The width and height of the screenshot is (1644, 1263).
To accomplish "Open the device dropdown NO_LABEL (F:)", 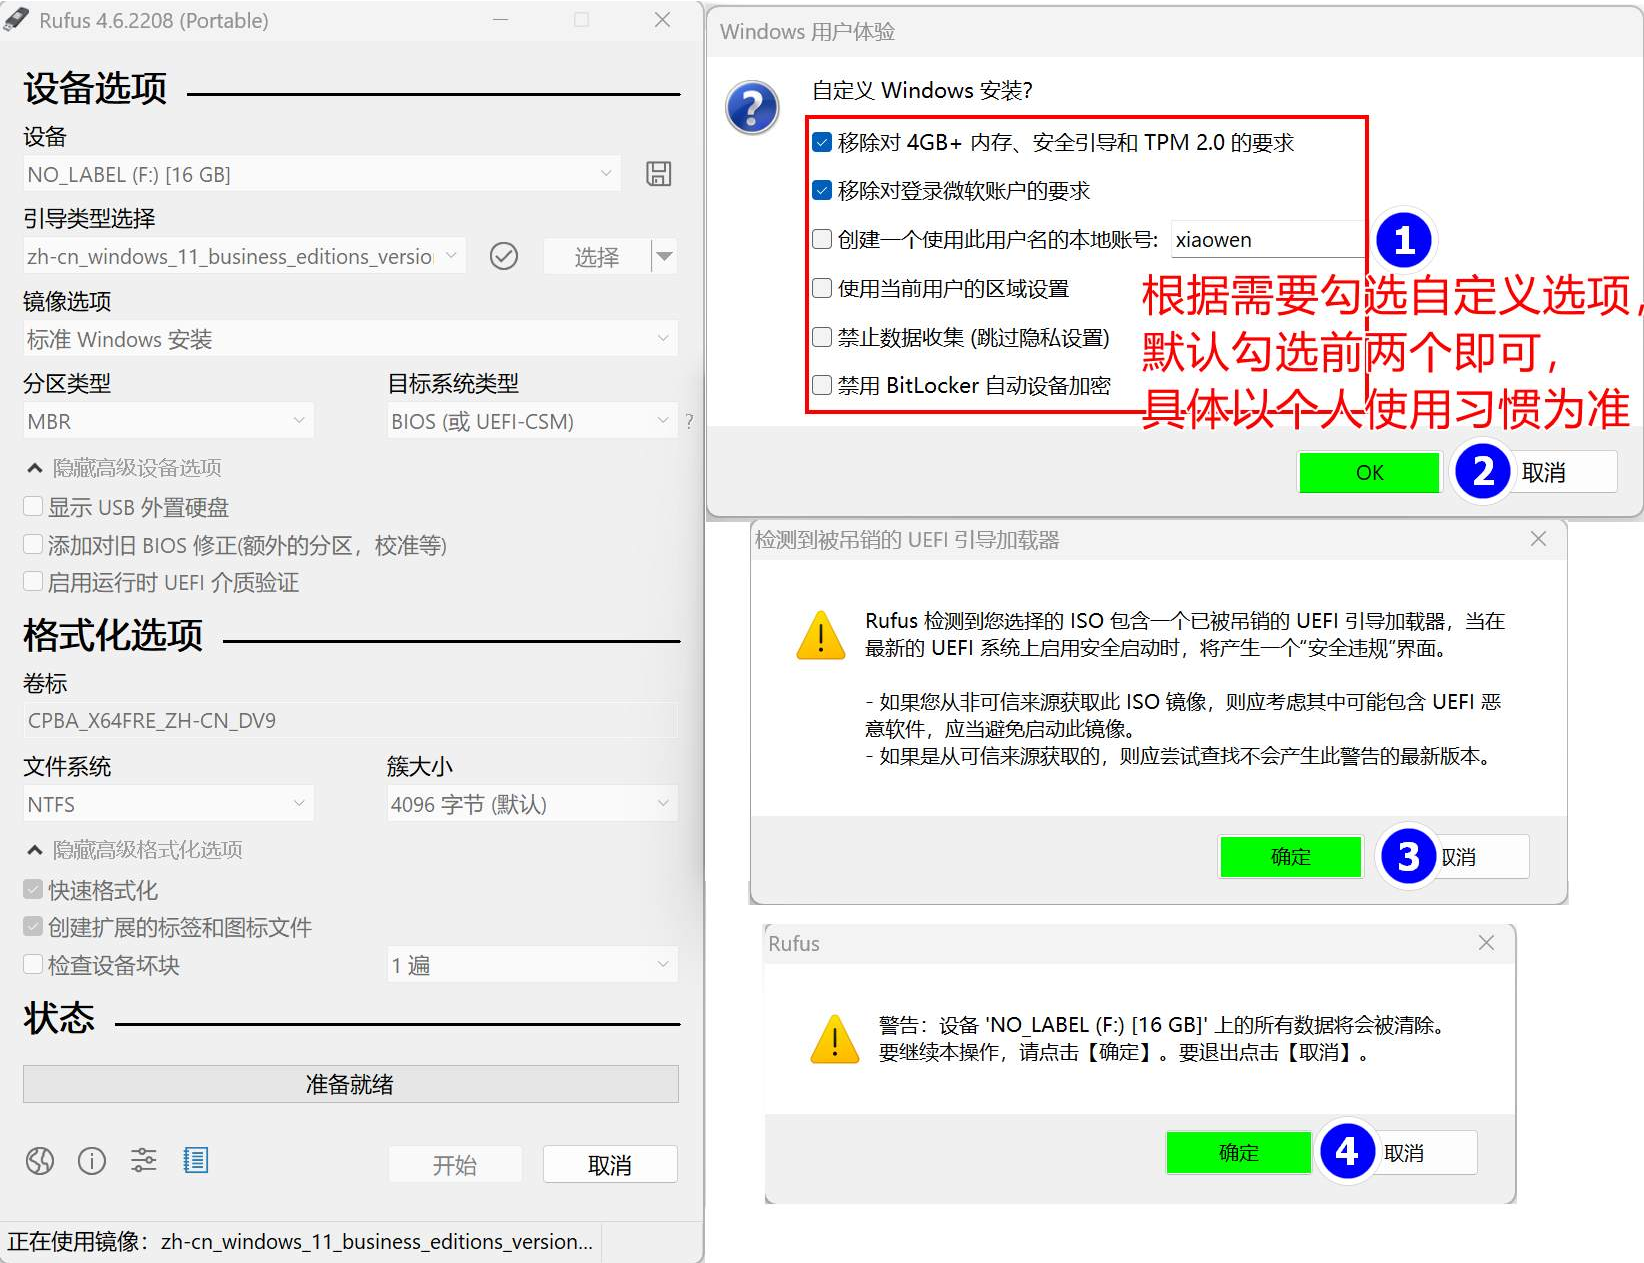I will (x=321, y=174).
